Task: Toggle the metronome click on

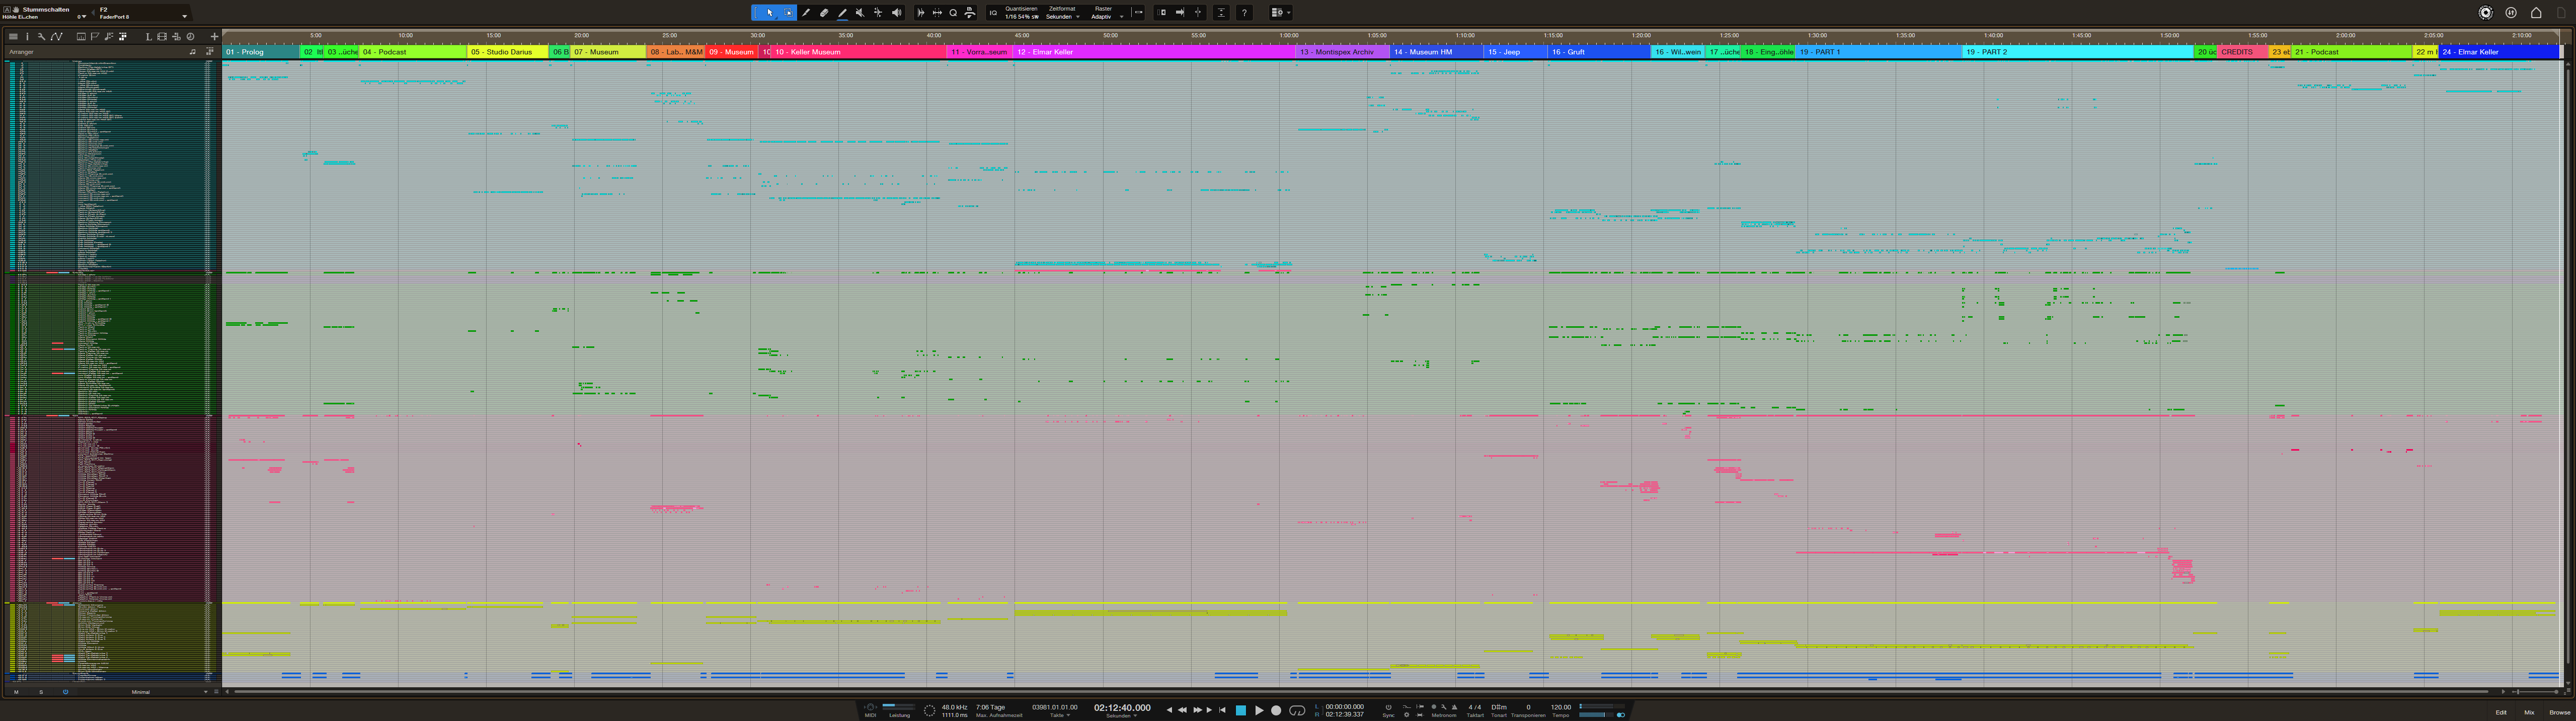Action: (1454, 707)
